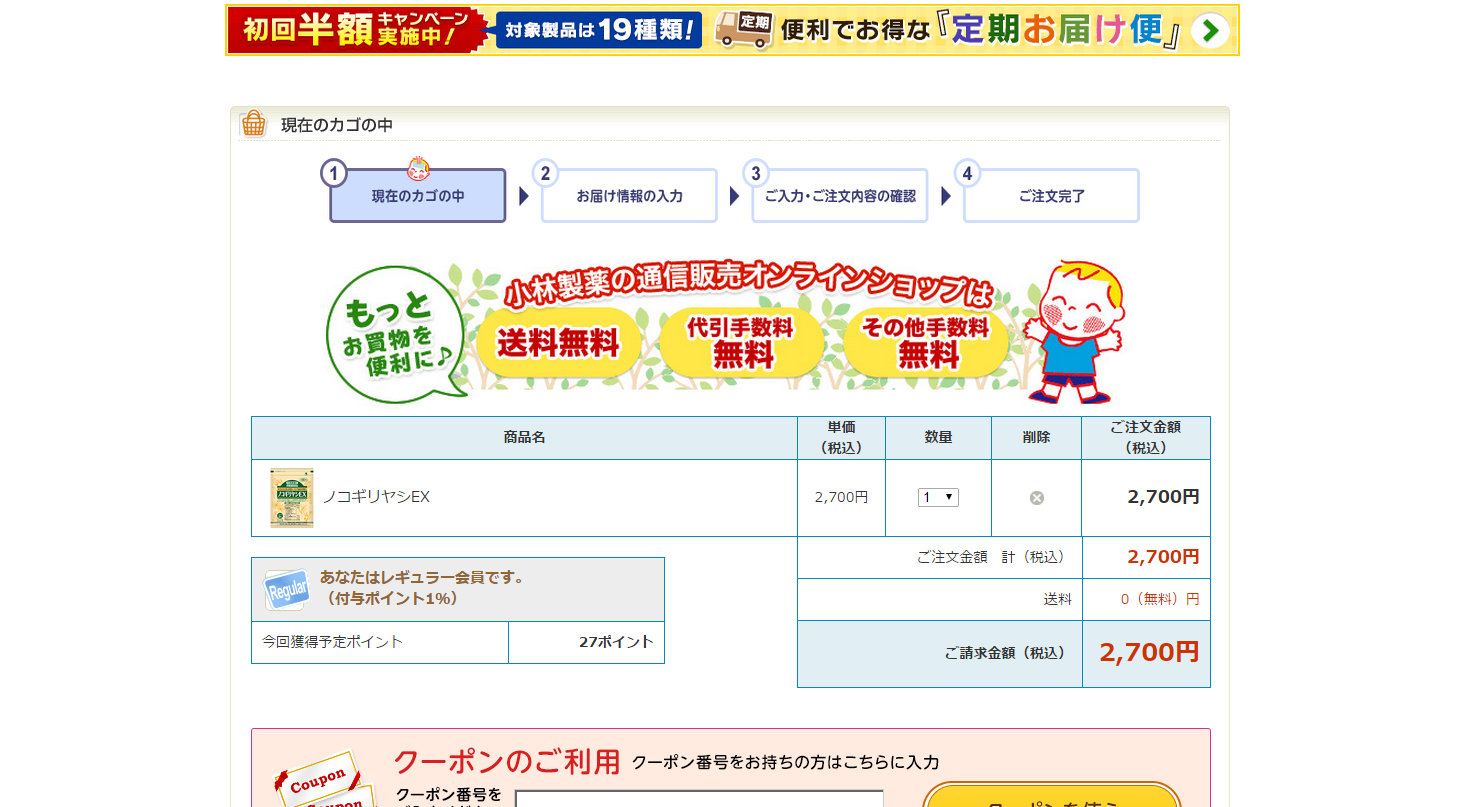1460x807 pixels.
Task: Open the ノコギリヤシEX product name
Action: [376, 496]
